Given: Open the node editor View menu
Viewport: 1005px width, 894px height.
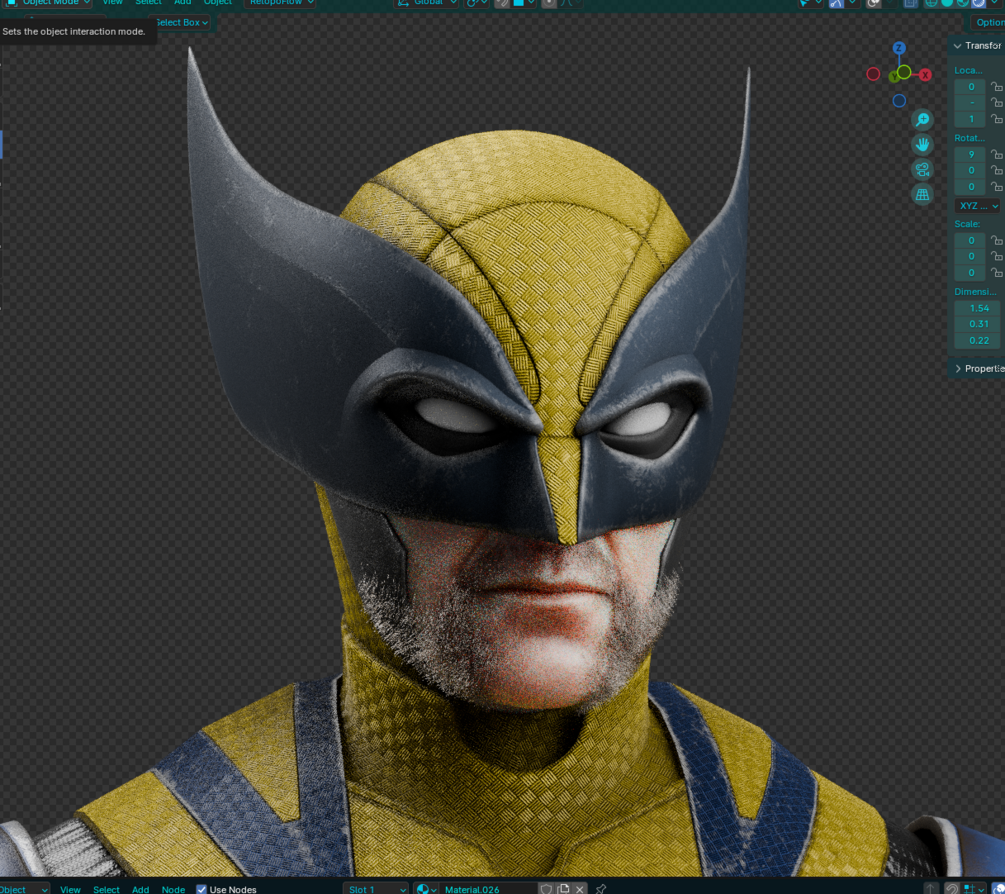Looking at the screenshot, I should tap(71, 890).
